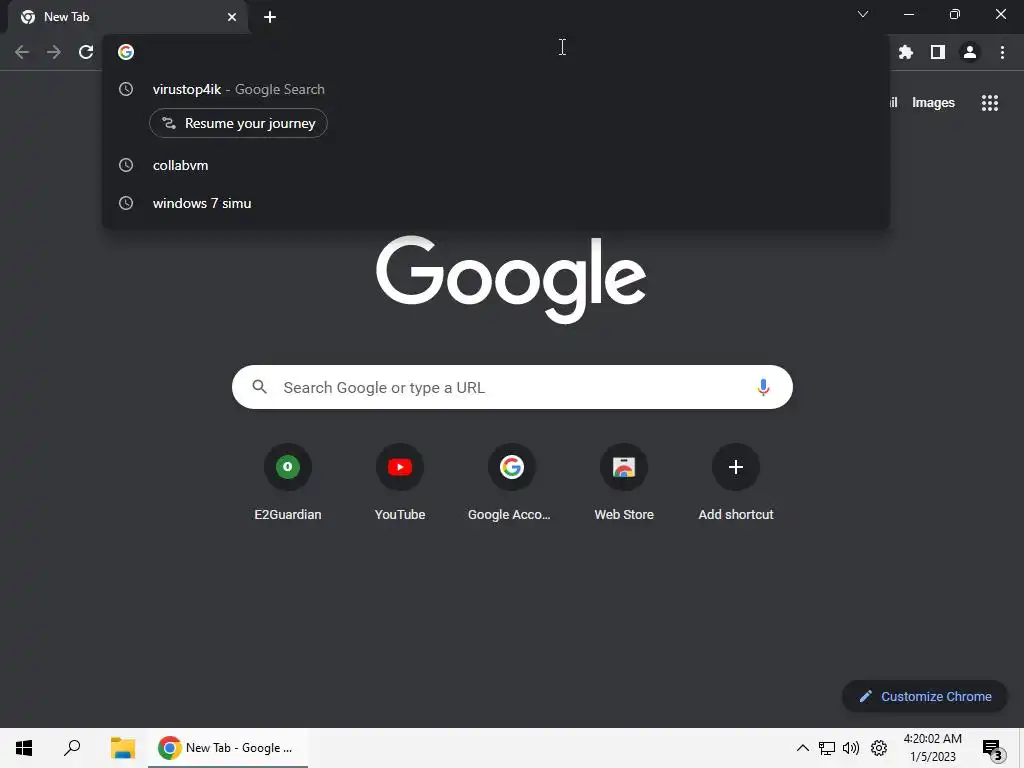Open the Windows Start menu
The height and width of the screenshot is (768, 1024).
pyautogui.click(x=24, y=748)
